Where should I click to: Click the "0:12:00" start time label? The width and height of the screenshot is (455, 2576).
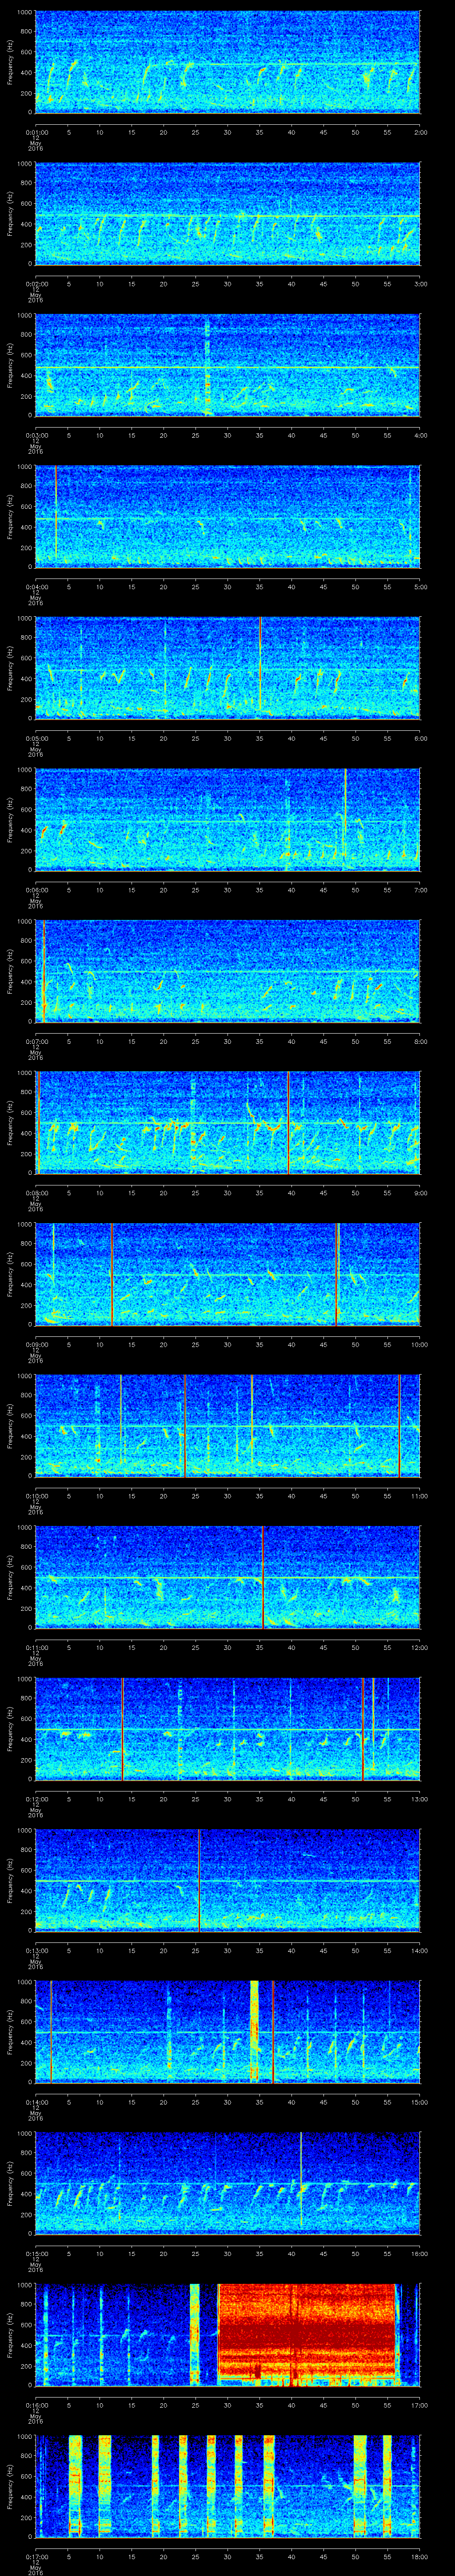click(x=36, y=1798)
